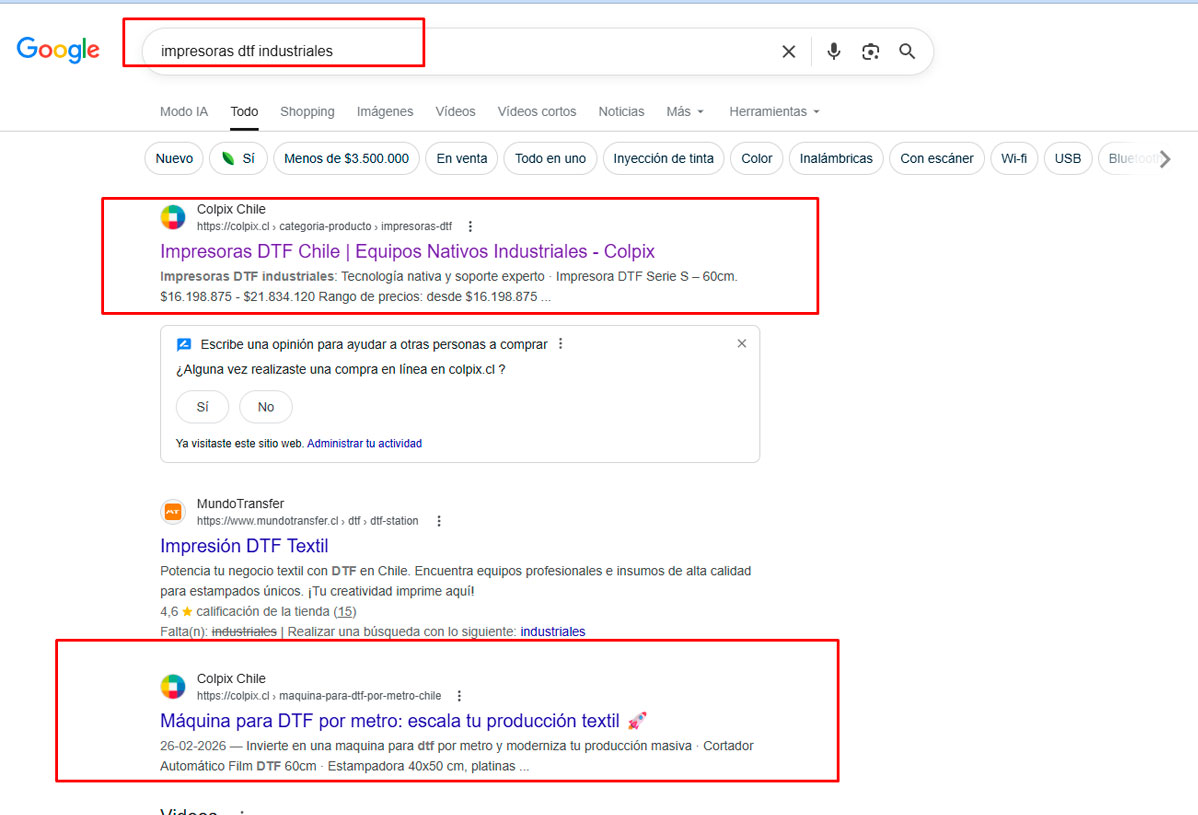Toggle the Inalámbricas filter chip

(x=836, y=159)
